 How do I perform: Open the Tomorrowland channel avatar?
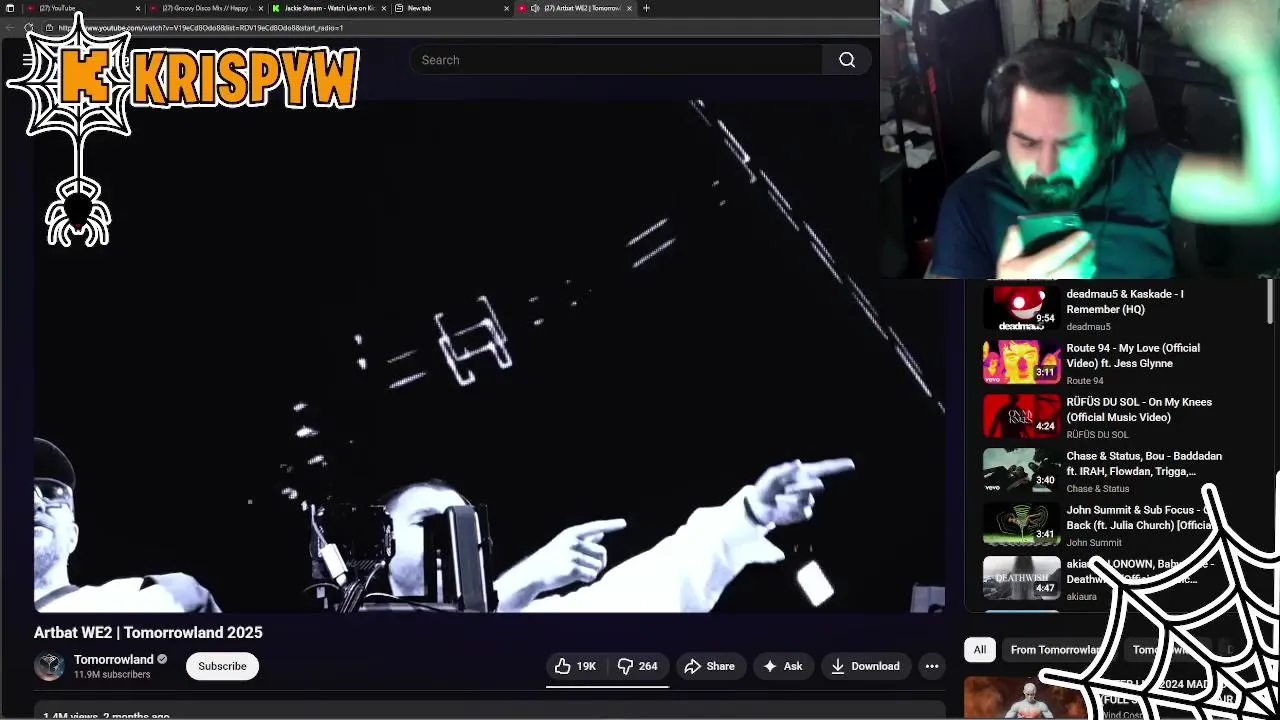pyautogui.click(x=49, y=666)
